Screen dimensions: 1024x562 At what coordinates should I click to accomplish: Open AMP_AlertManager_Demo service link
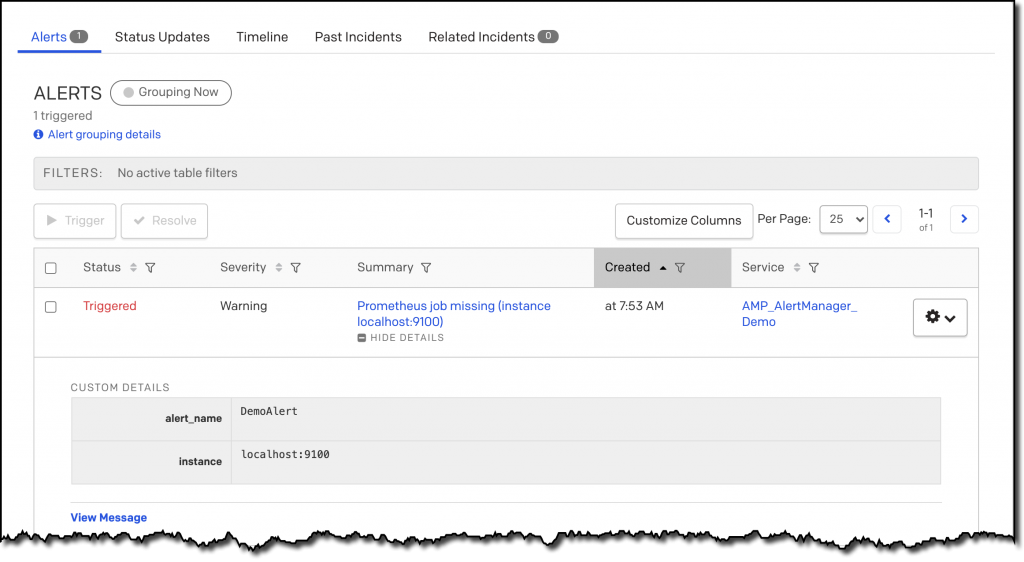point(799,314)
